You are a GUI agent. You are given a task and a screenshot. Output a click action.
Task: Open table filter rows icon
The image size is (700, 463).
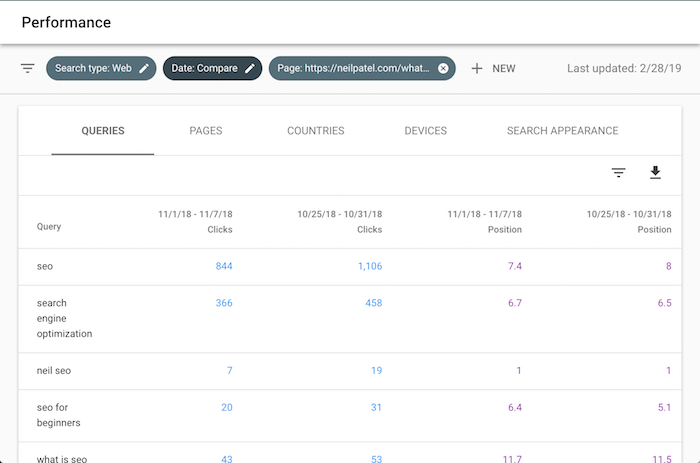click(x=618, y=172)
